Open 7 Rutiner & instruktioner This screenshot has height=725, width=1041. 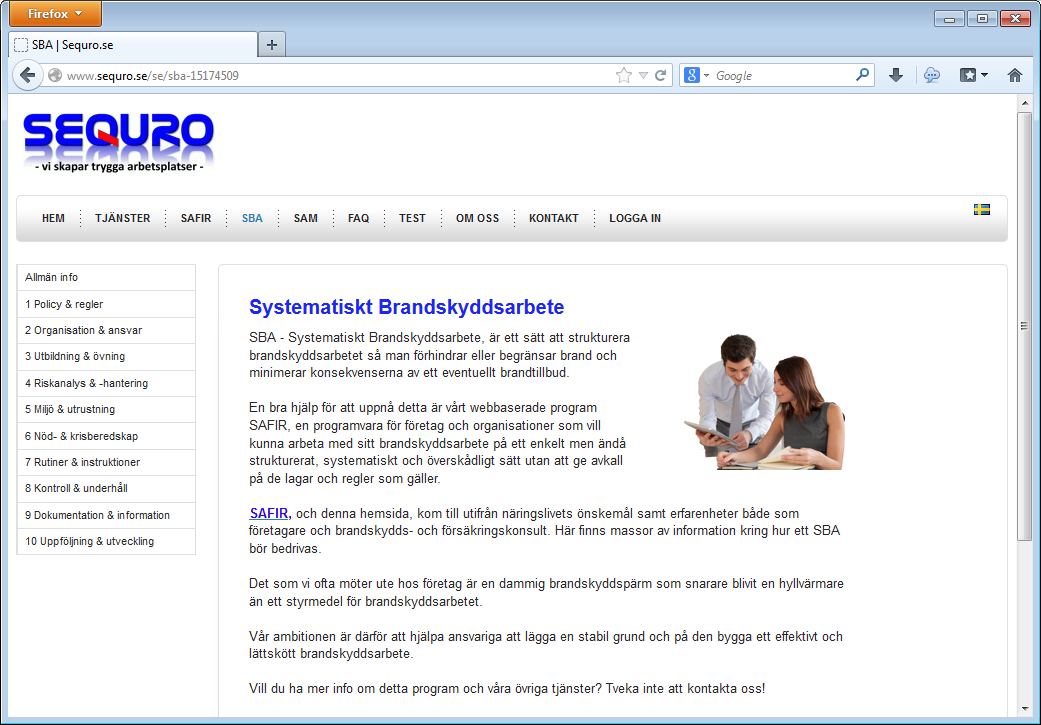(106, 462)
